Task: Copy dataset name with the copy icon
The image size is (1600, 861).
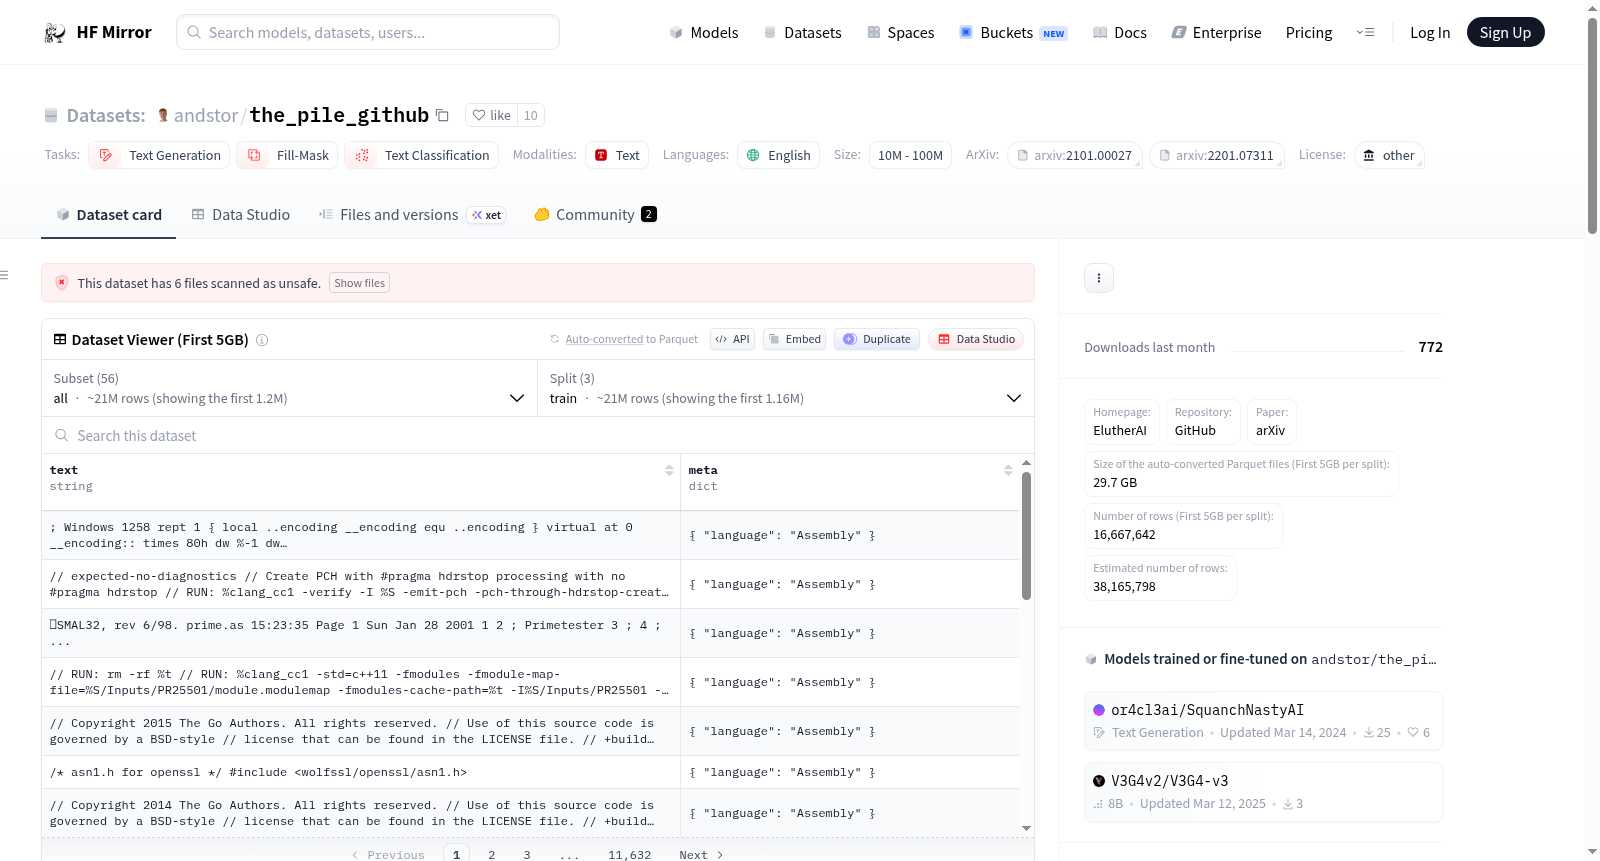Action: 442,116
